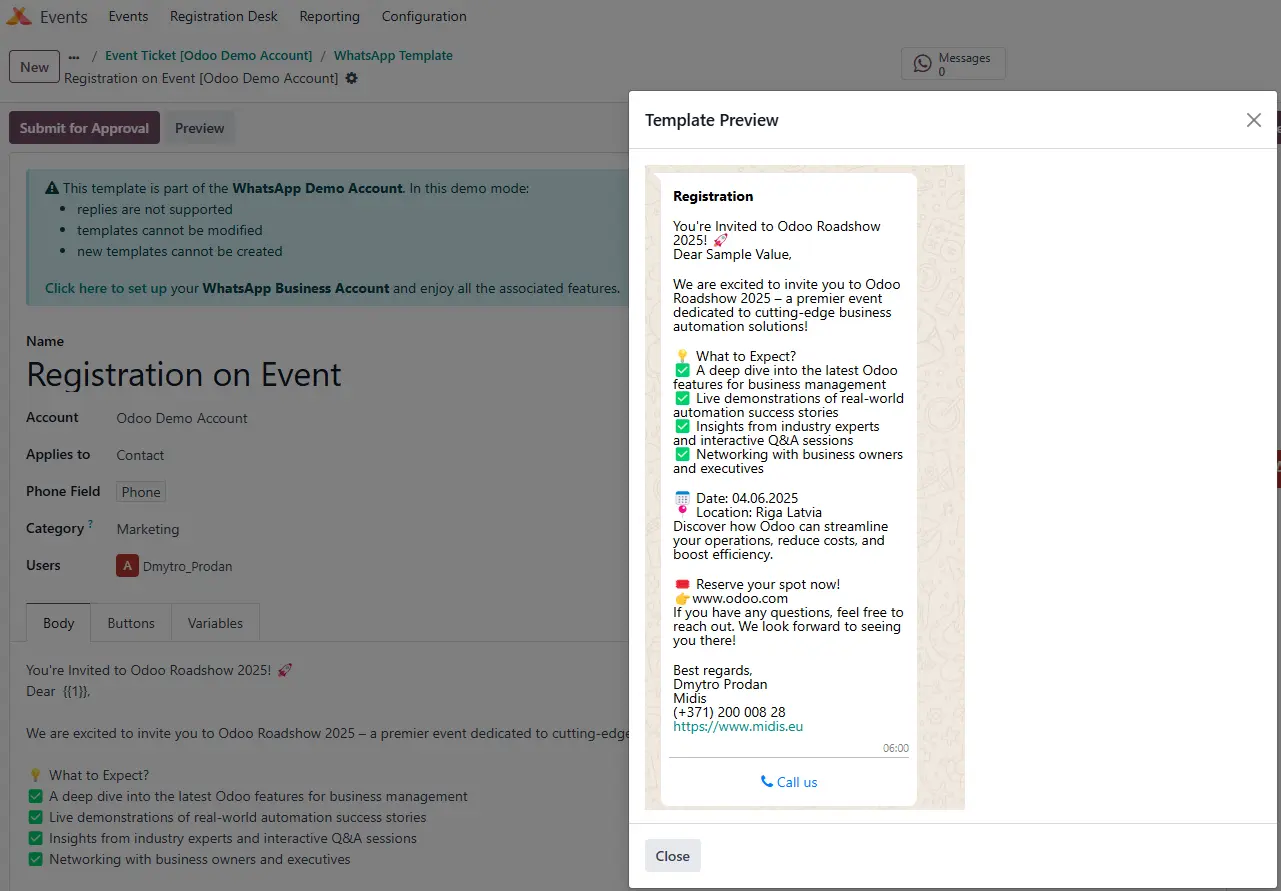Click the Close button in the dialog

[x=672, y=856]
